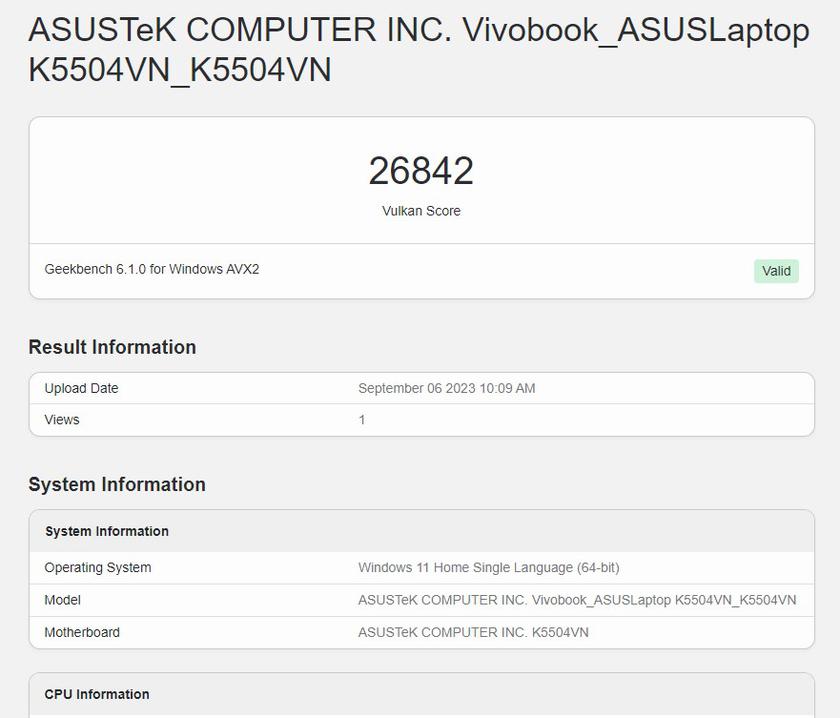Image resolution: width=840 pixels, height=718 pixels.
Task: Click the System Information table header row
Action: [x=107, y=531]
